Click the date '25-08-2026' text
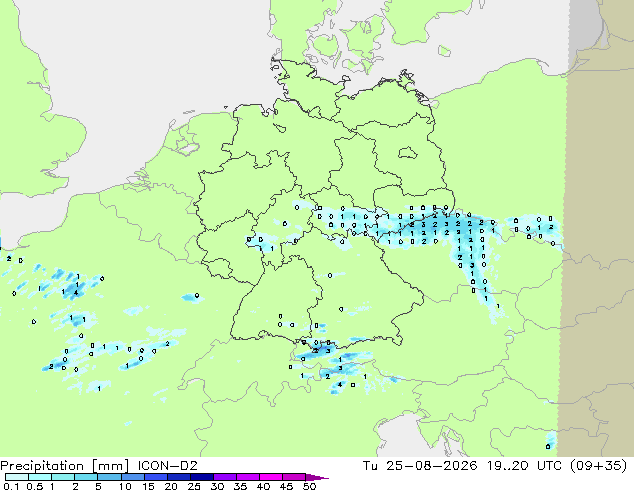 coord(431,466)
